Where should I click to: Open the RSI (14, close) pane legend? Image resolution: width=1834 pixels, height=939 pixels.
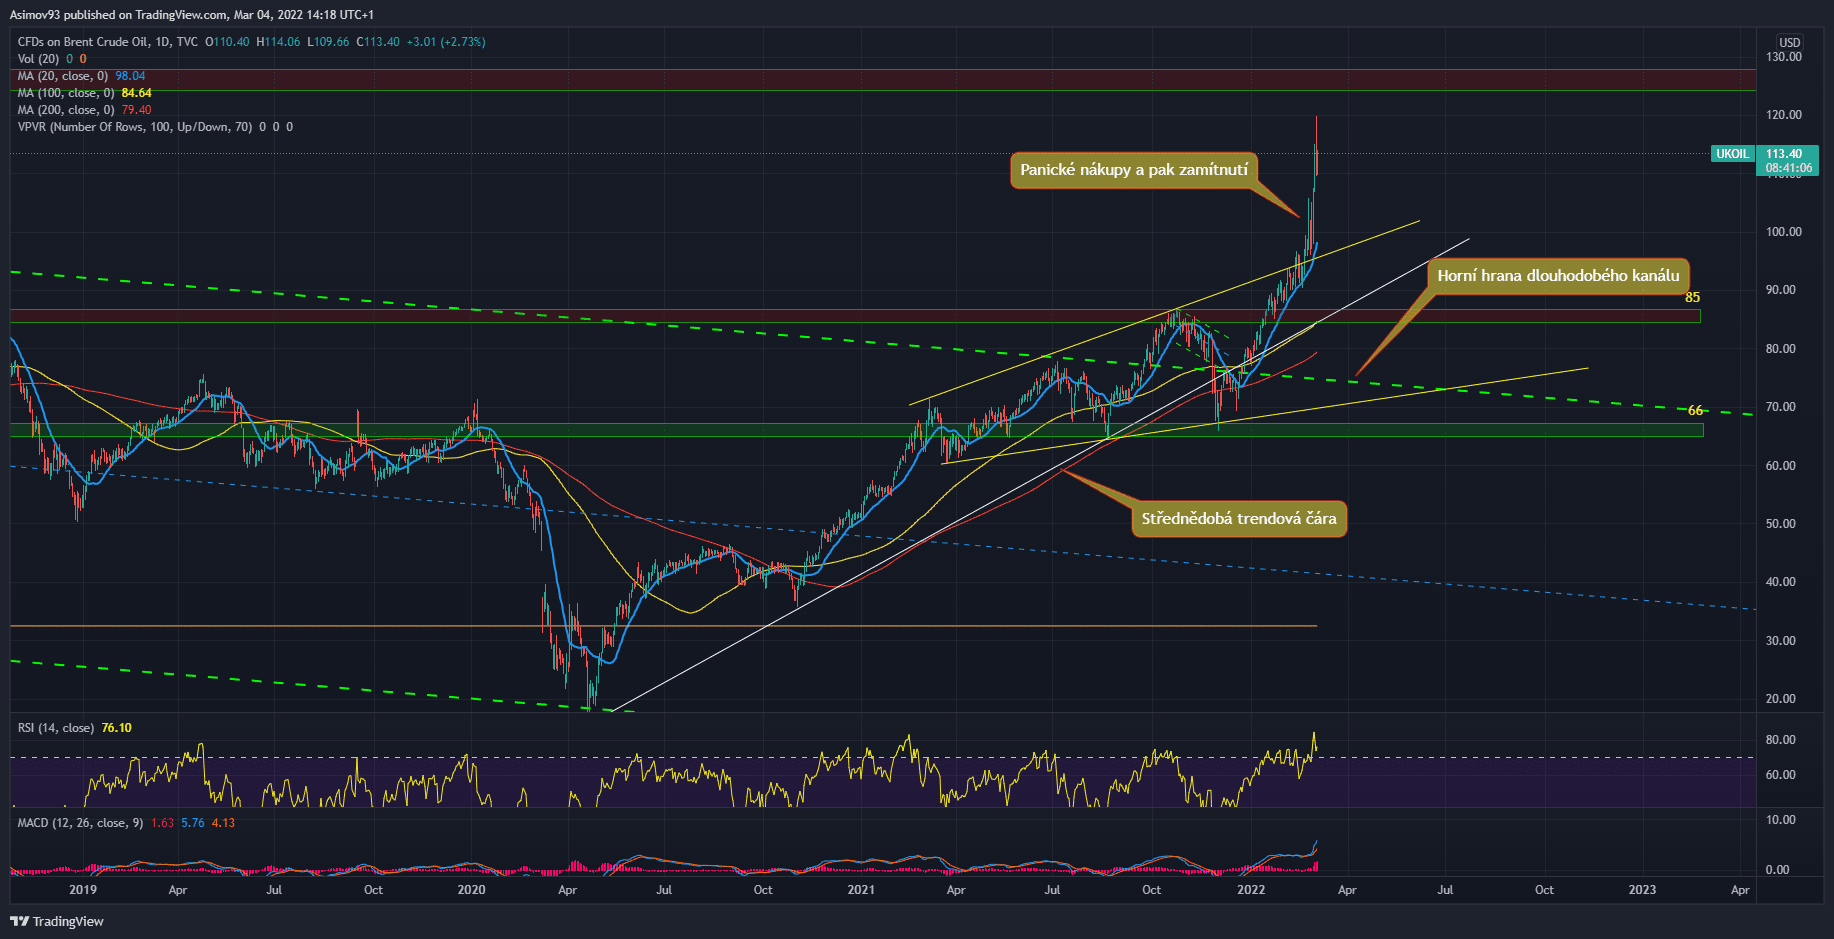pyautogui.click(x=56, y=728)
